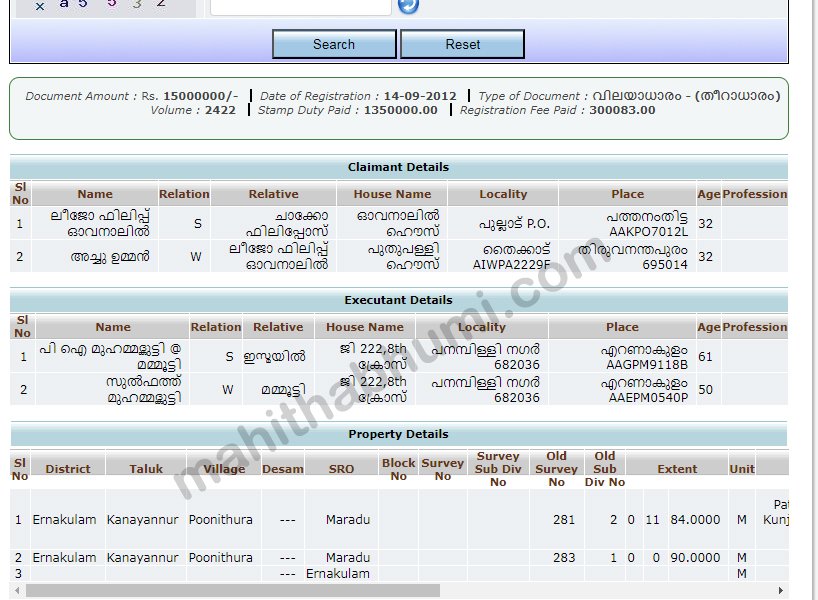818x600 pixels.
Task: Select the extent value 90.0000 cell
Action: [695, 558]
